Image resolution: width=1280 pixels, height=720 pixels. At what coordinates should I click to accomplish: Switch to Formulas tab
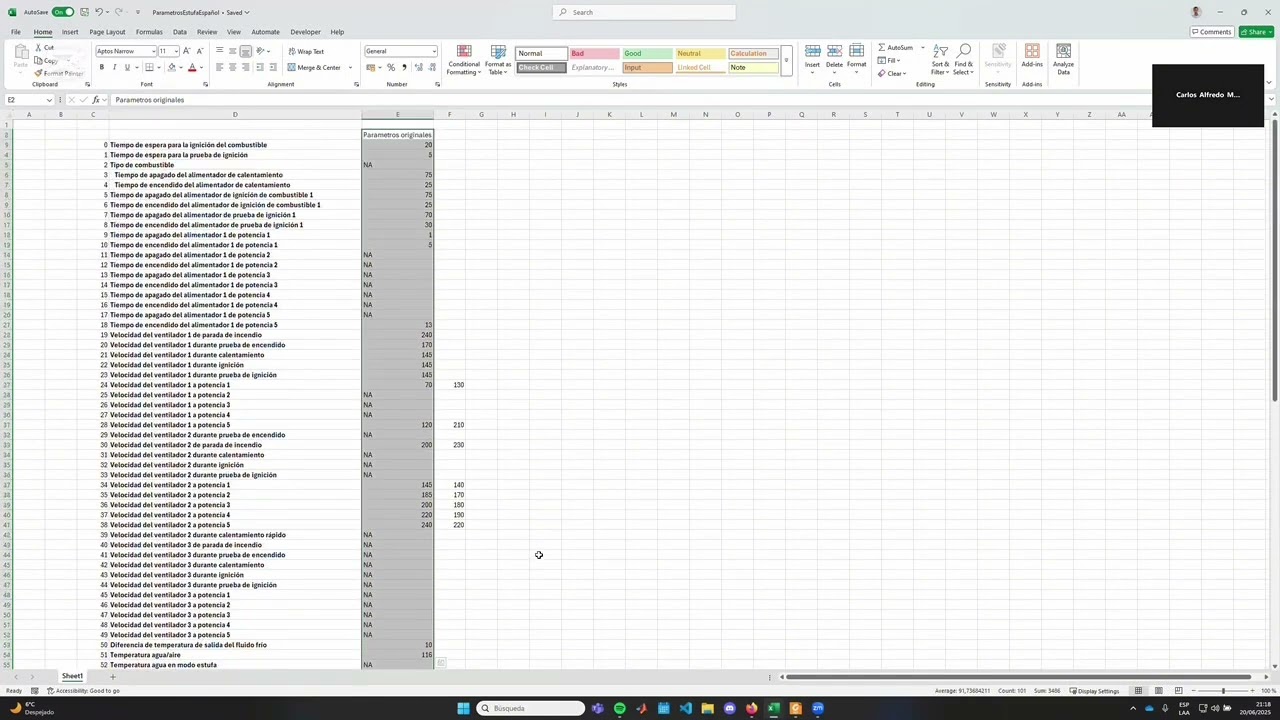[x=149, y=32]
